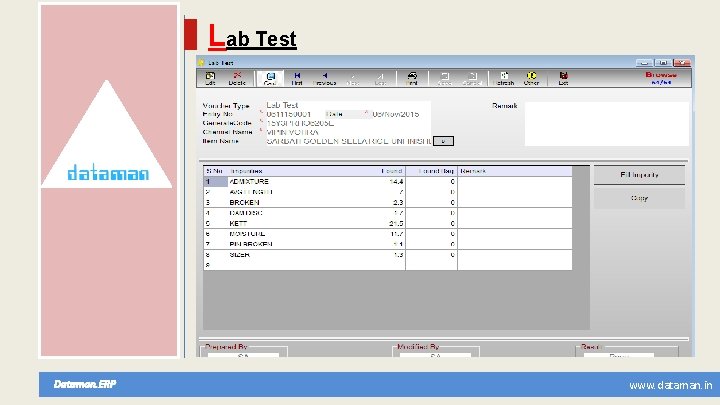Go to the Next record

pos(353,79)
